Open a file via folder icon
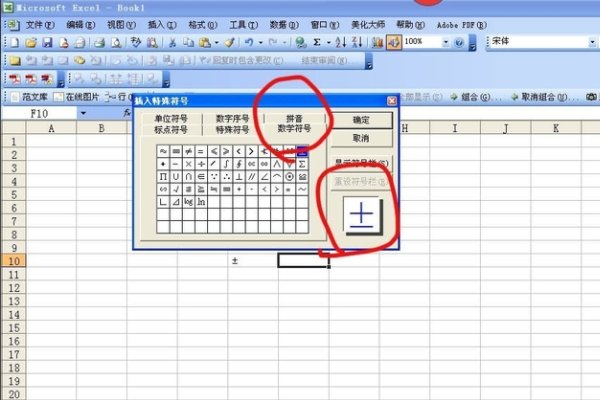 (x=31, y=42)
